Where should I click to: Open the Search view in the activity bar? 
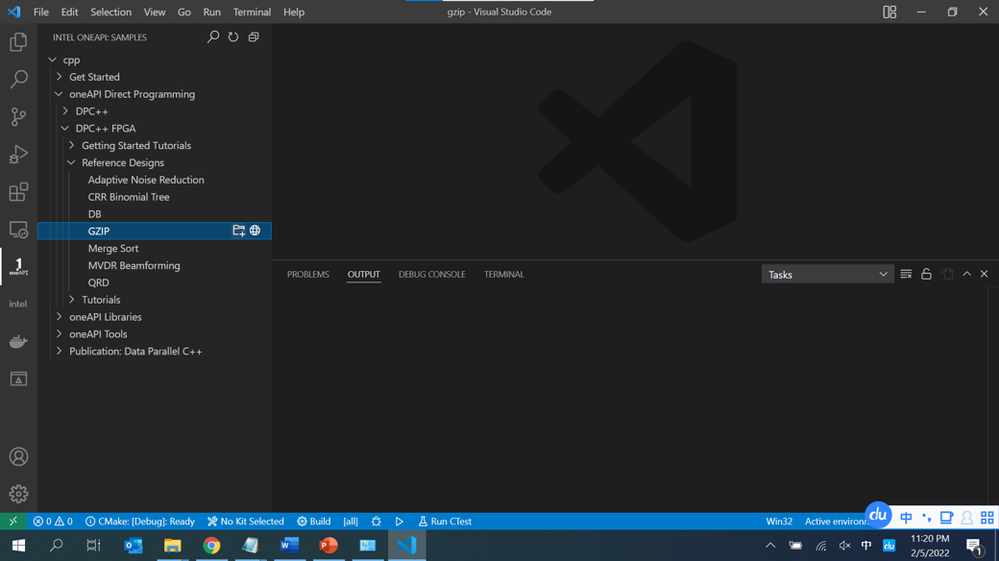pos(18,79)
